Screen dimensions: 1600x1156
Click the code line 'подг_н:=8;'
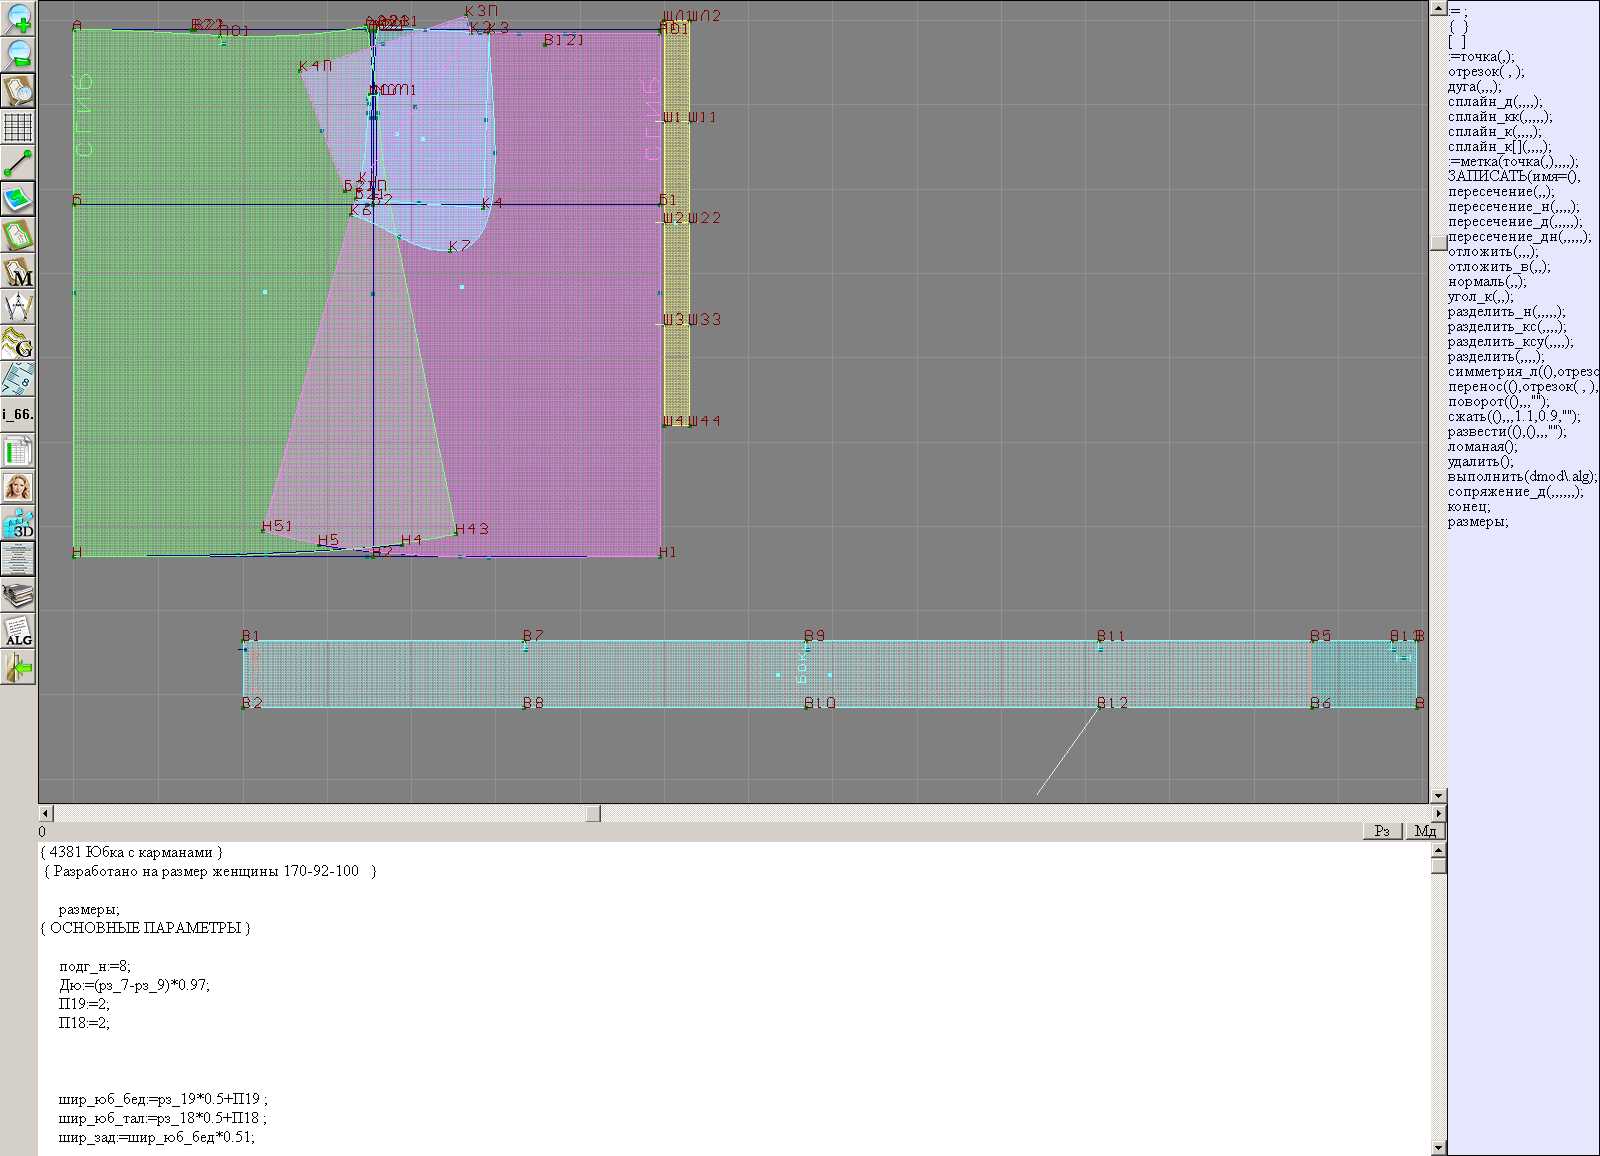pyautogui.click(x=95, y=966)
